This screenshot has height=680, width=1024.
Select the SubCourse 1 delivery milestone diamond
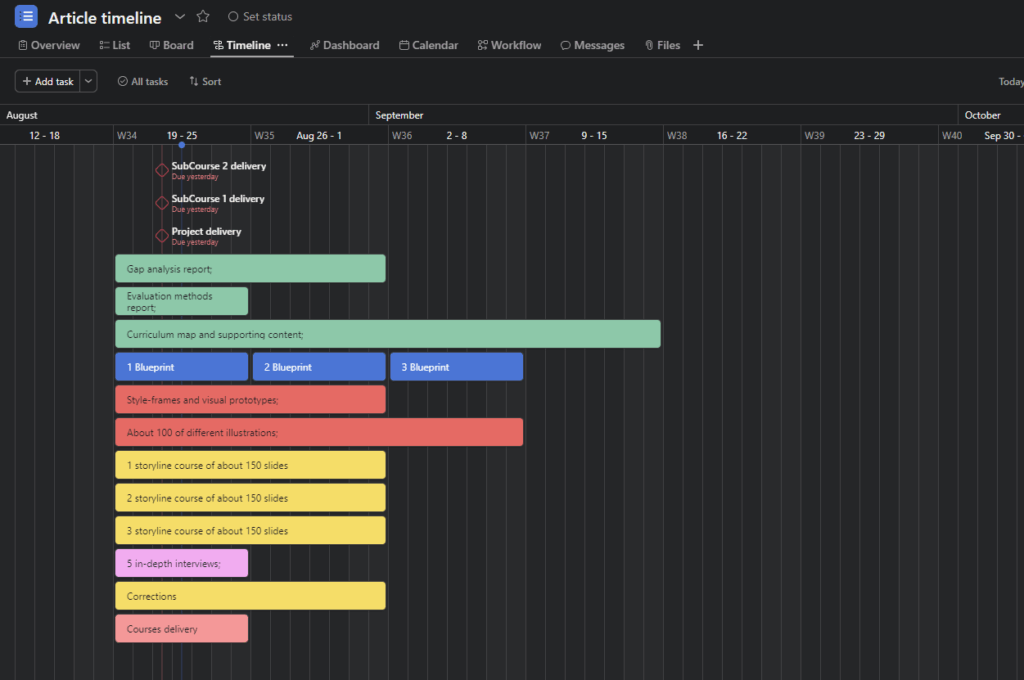[x=162, y=202]
